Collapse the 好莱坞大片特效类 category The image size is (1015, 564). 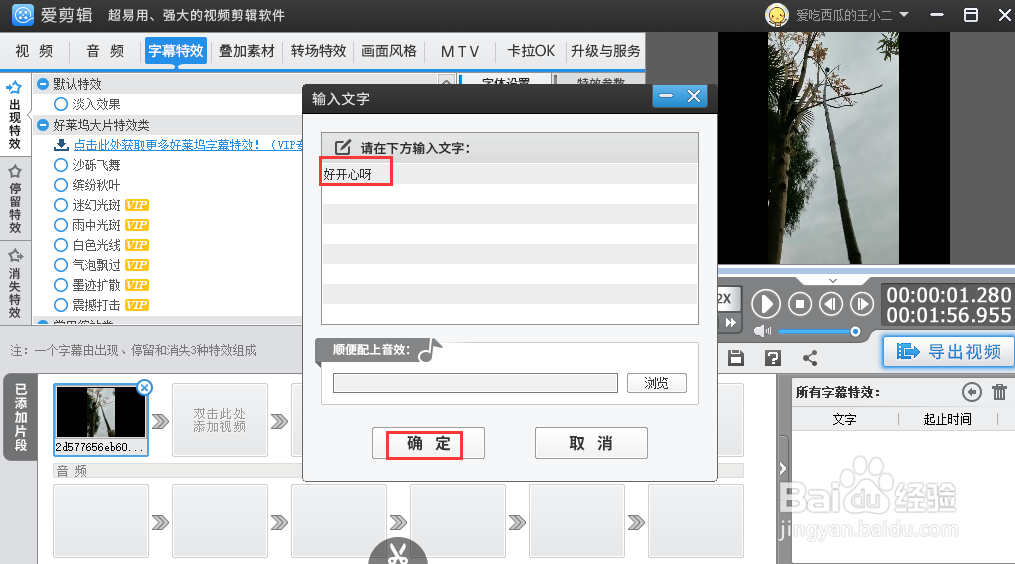[43, 125]
